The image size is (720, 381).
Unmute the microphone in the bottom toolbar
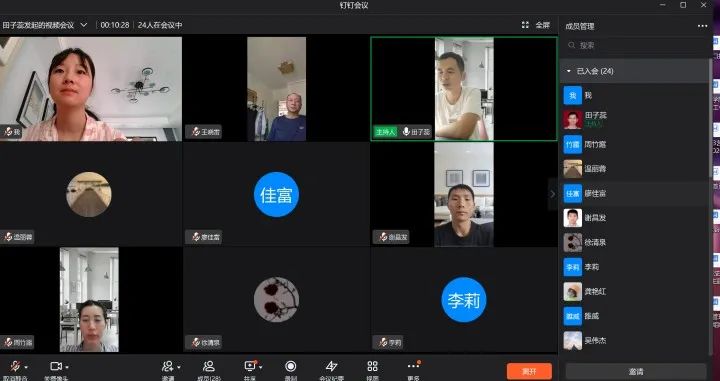click(15, 367)
